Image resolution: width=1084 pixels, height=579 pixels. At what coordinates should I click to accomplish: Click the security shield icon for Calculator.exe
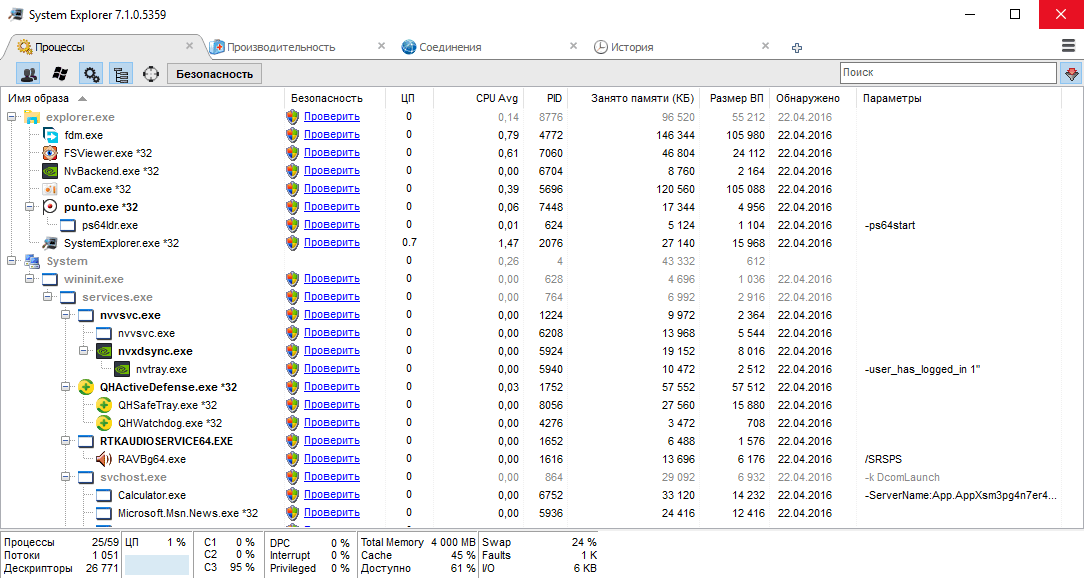click(x=293, y=495)
